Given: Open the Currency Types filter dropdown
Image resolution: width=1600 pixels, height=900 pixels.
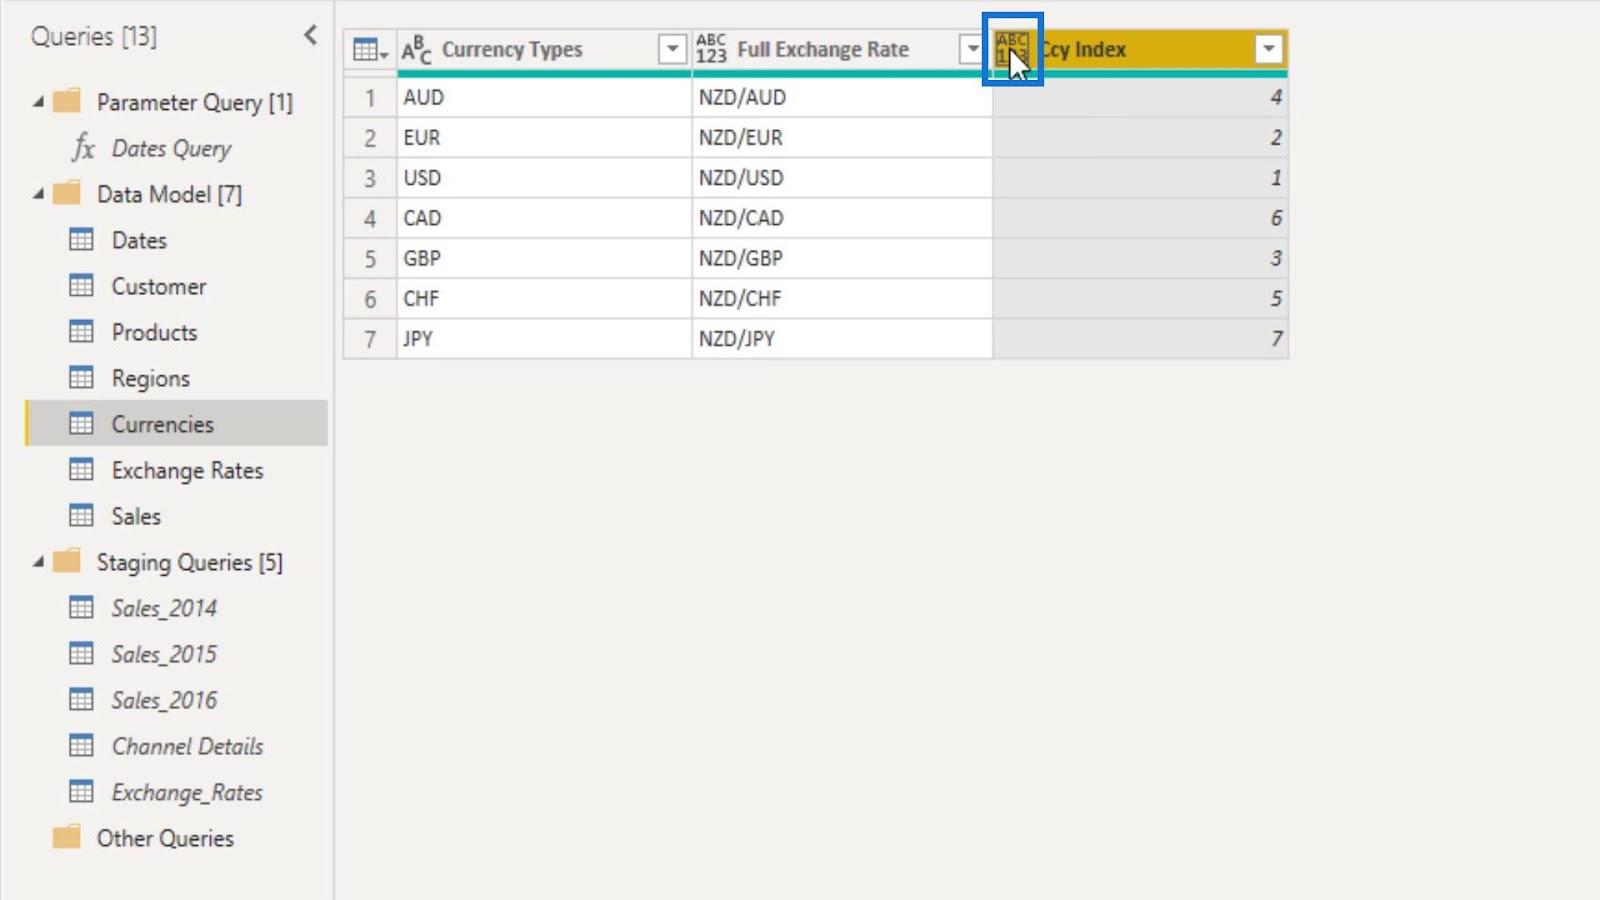Looking at the screenshot, I should tap(673, 49).
